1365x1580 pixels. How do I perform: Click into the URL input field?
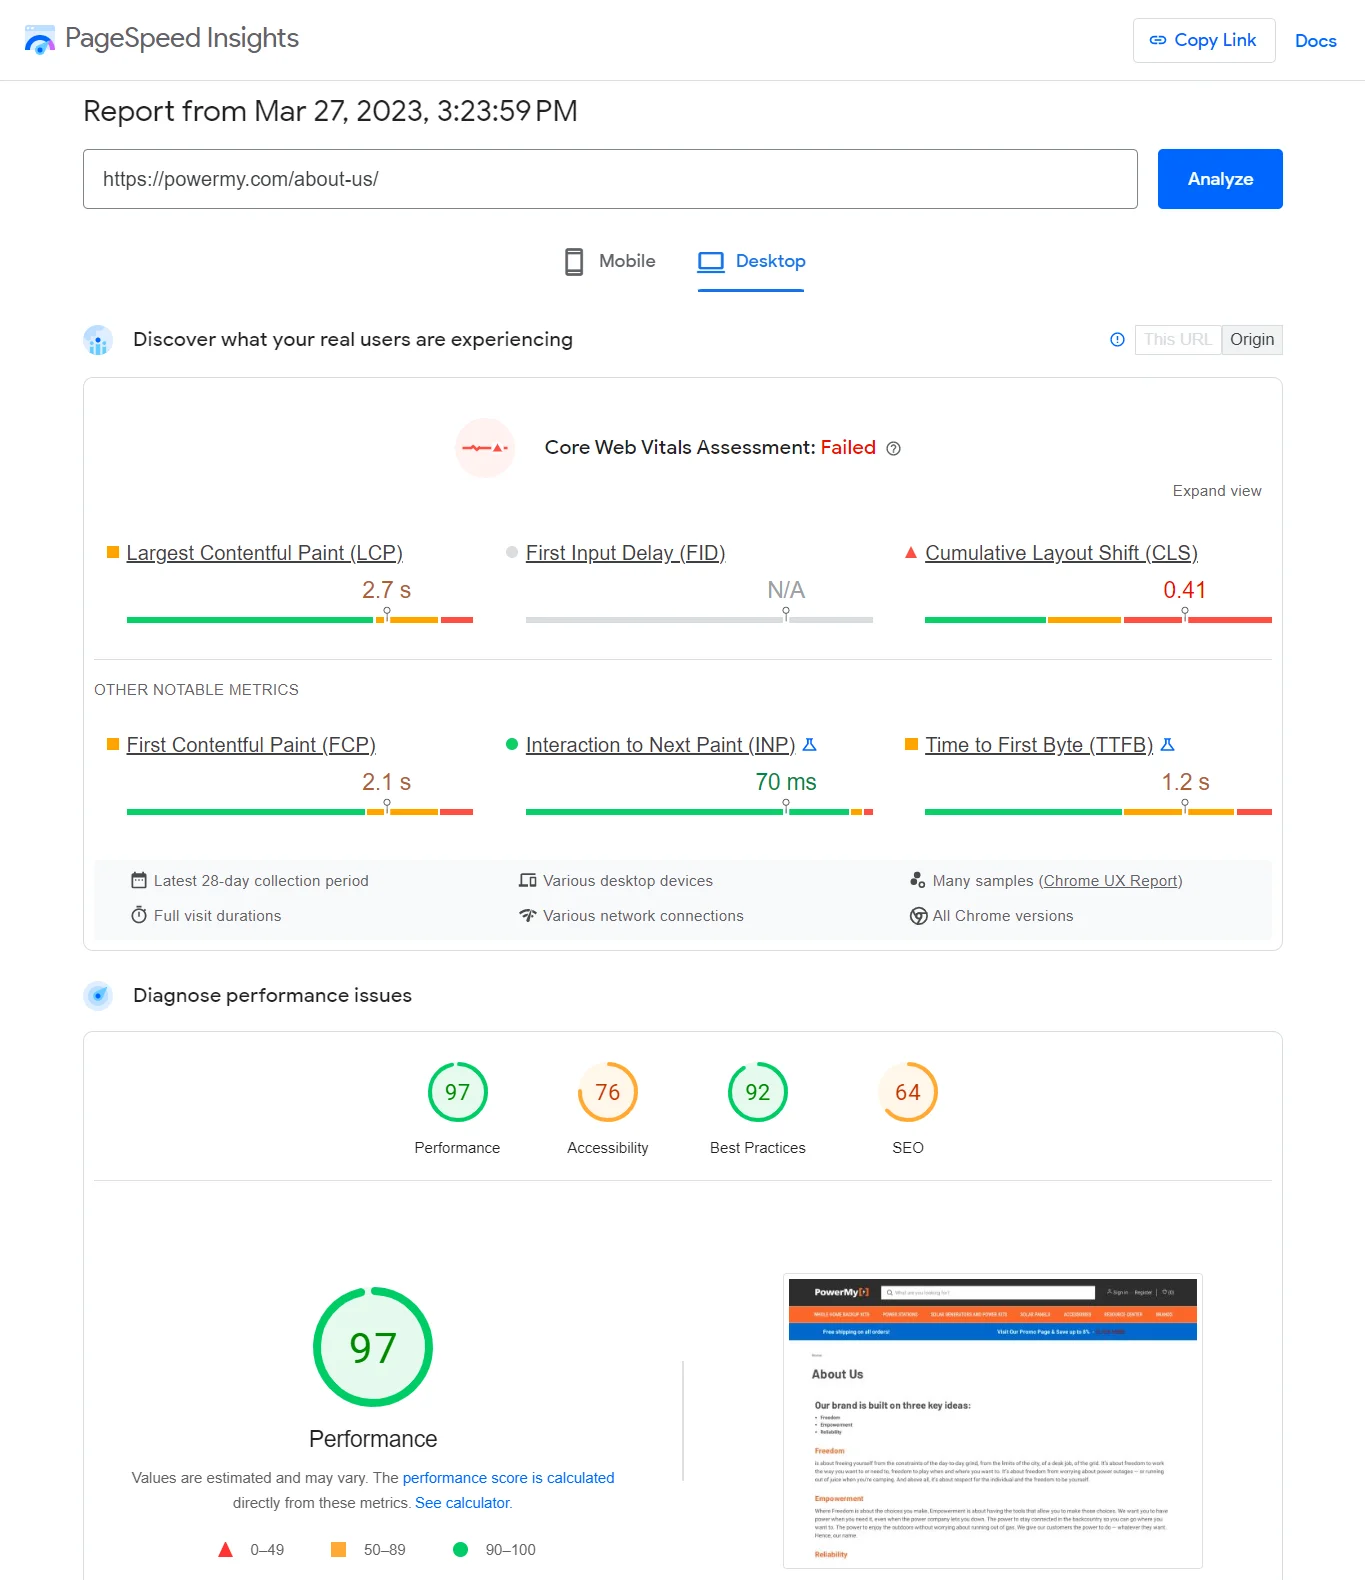610,179
